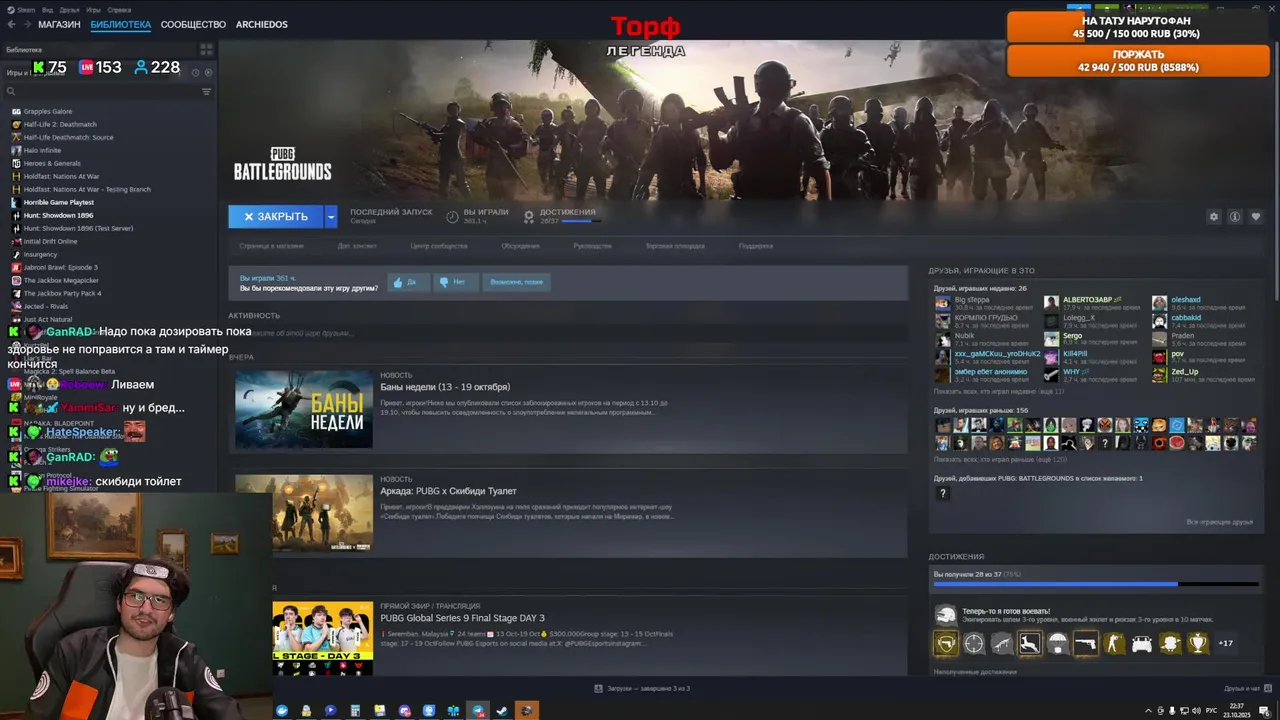Go forward with the right navigation arrow
The height and width of the screenshot is (720, 1280).
click(26, 24)
